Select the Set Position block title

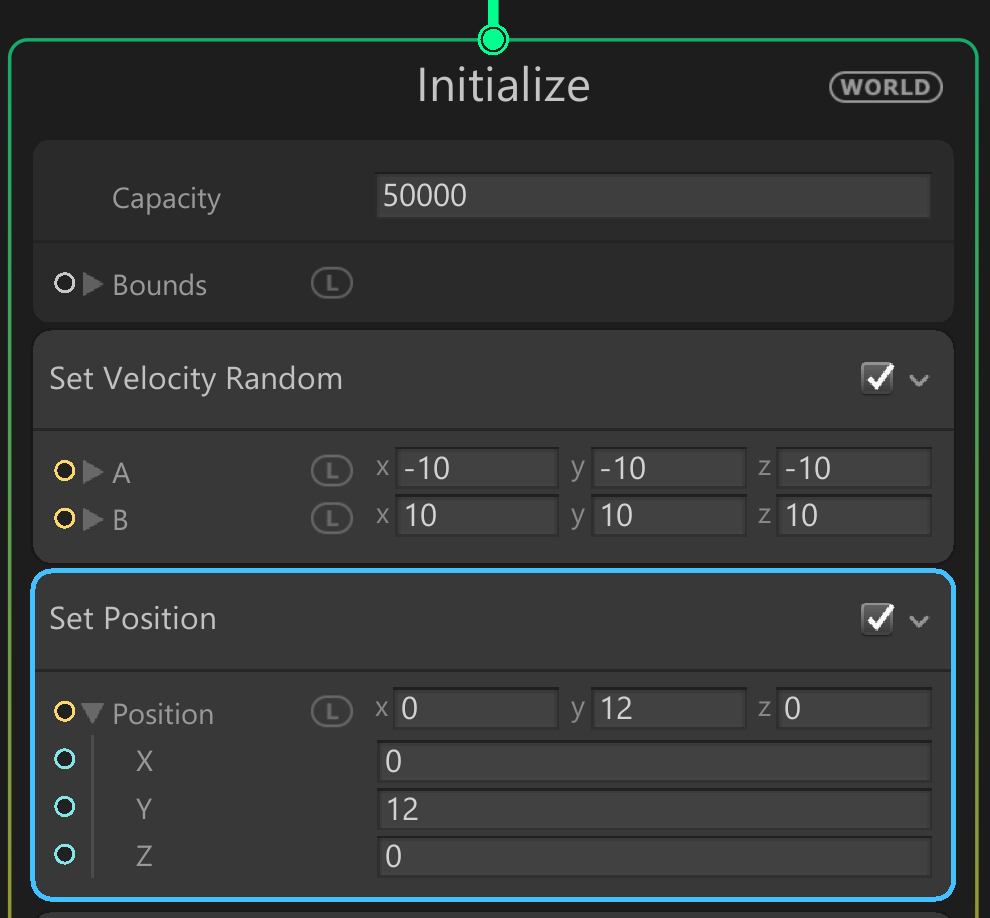point(133,618)
